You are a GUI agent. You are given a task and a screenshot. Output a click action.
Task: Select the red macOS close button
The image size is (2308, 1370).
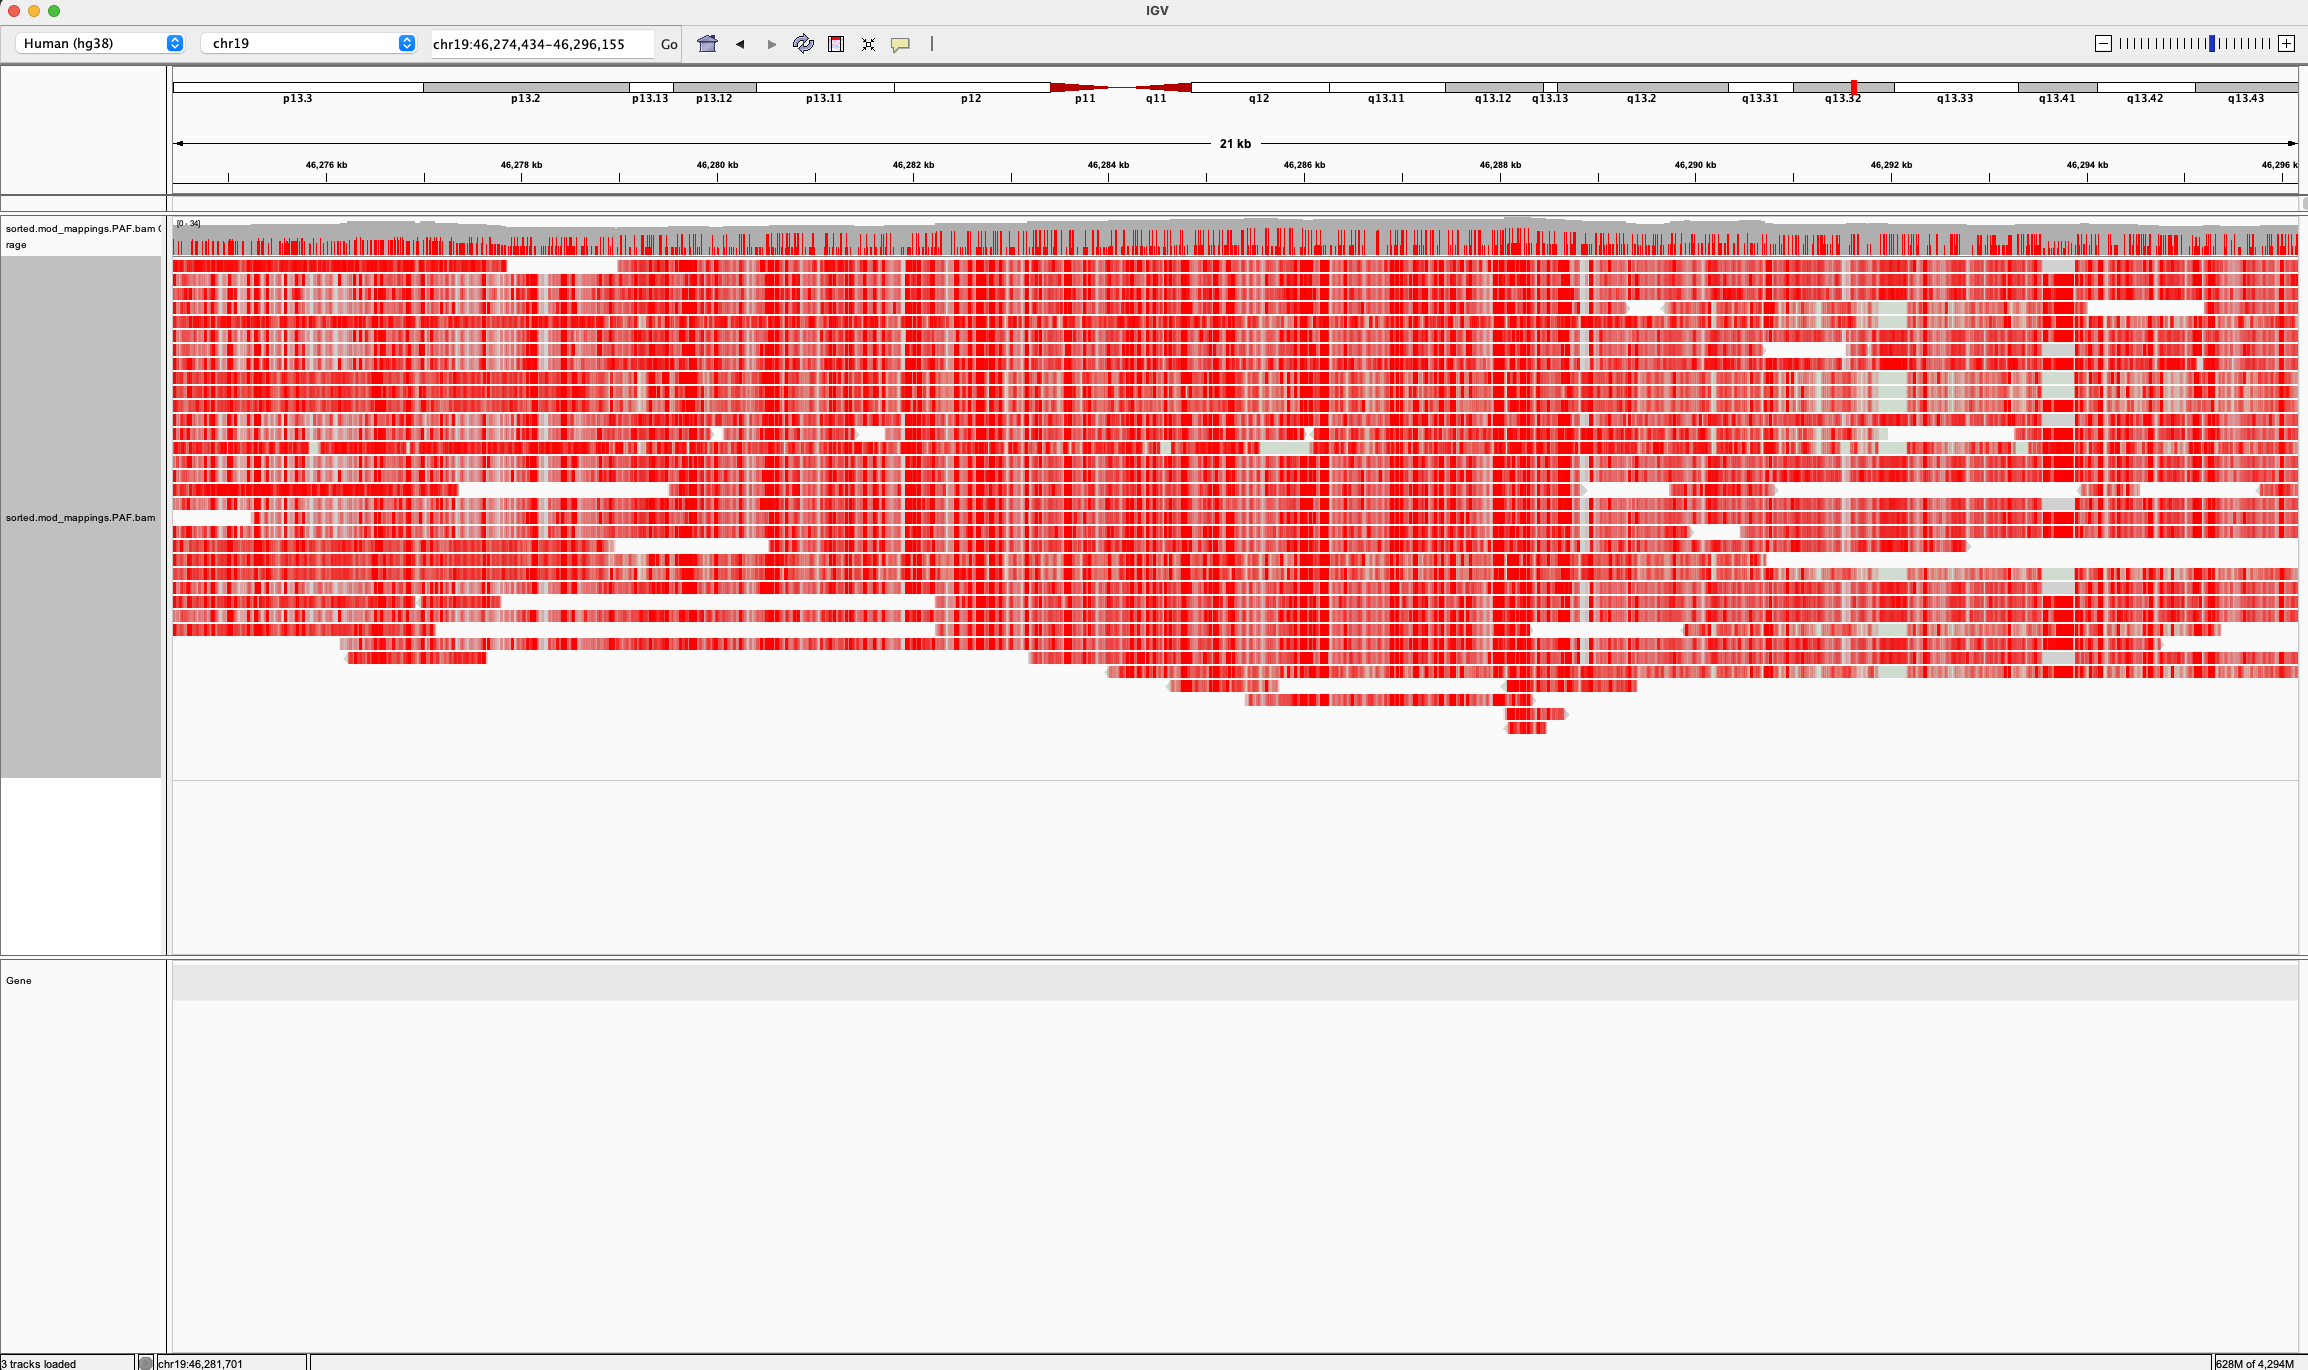[x=16, y=11]
